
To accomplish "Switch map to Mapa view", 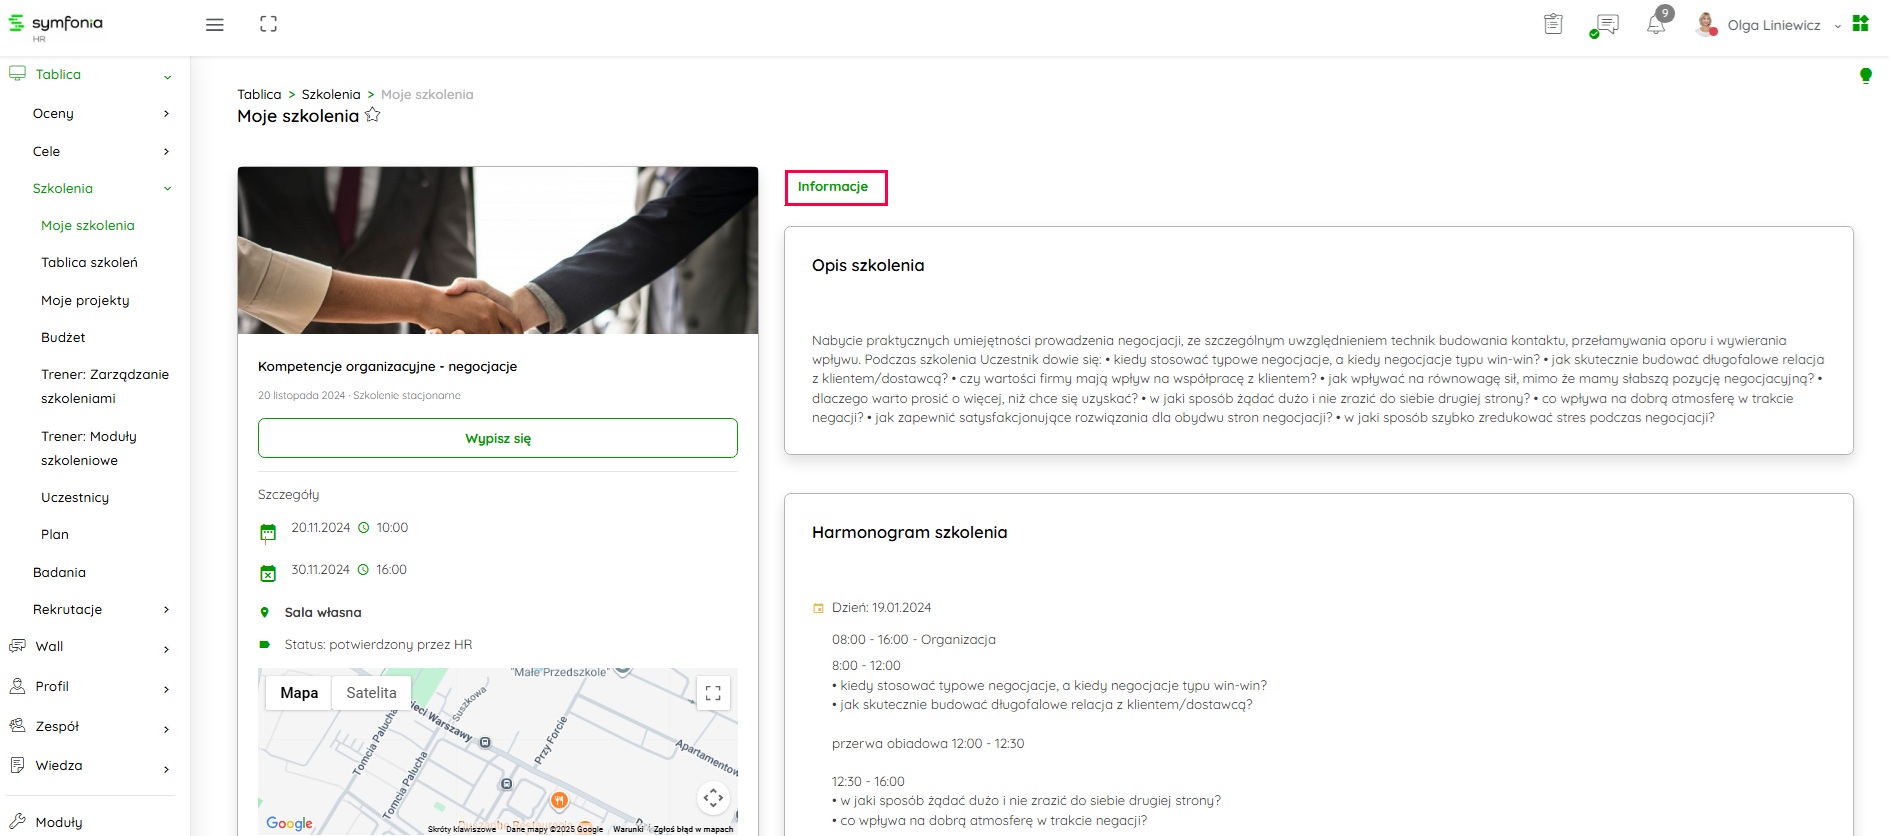I will pos(299,693).
